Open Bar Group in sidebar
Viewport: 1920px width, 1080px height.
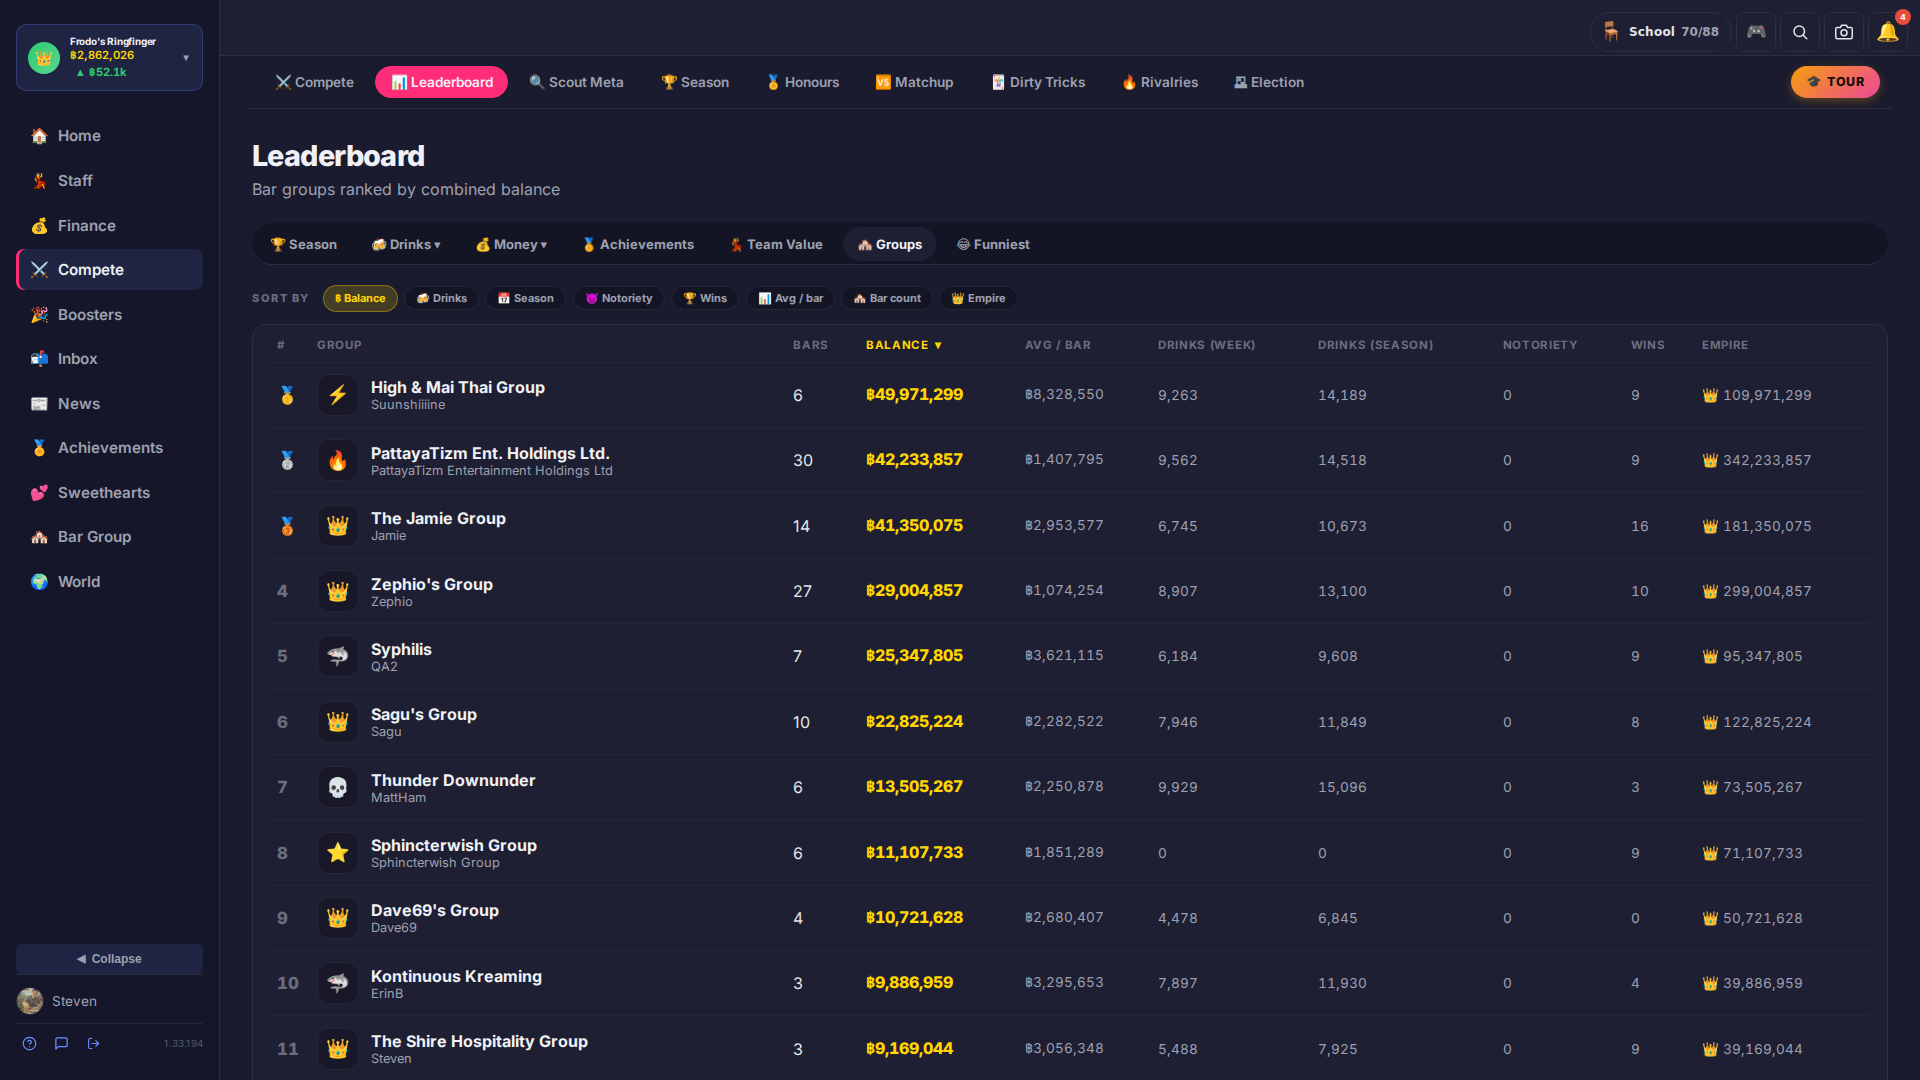[109, 537]
